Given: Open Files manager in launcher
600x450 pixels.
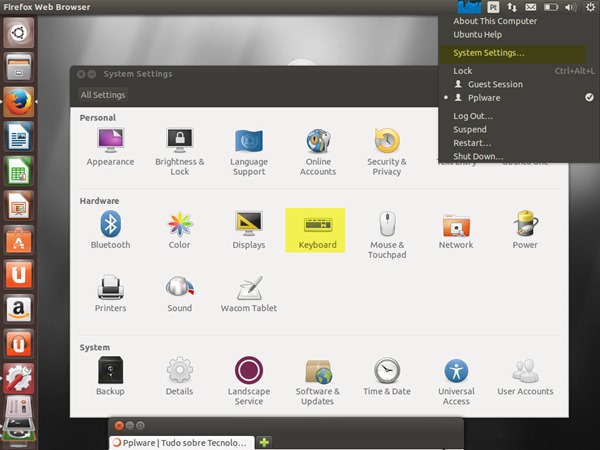Looking at the screenshot, I should click(x=18, y=67).
